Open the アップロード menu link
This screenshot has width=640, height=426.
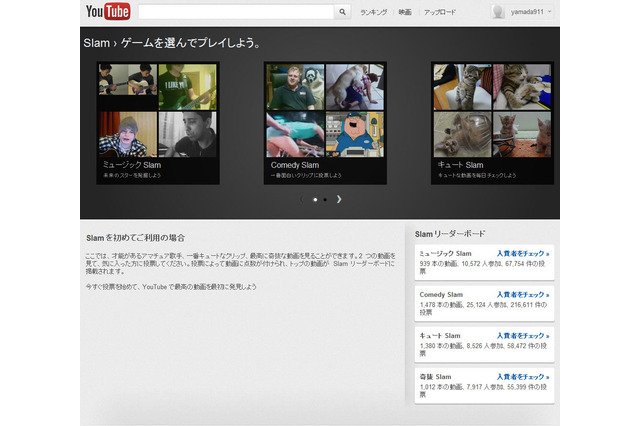pos(440,12)
